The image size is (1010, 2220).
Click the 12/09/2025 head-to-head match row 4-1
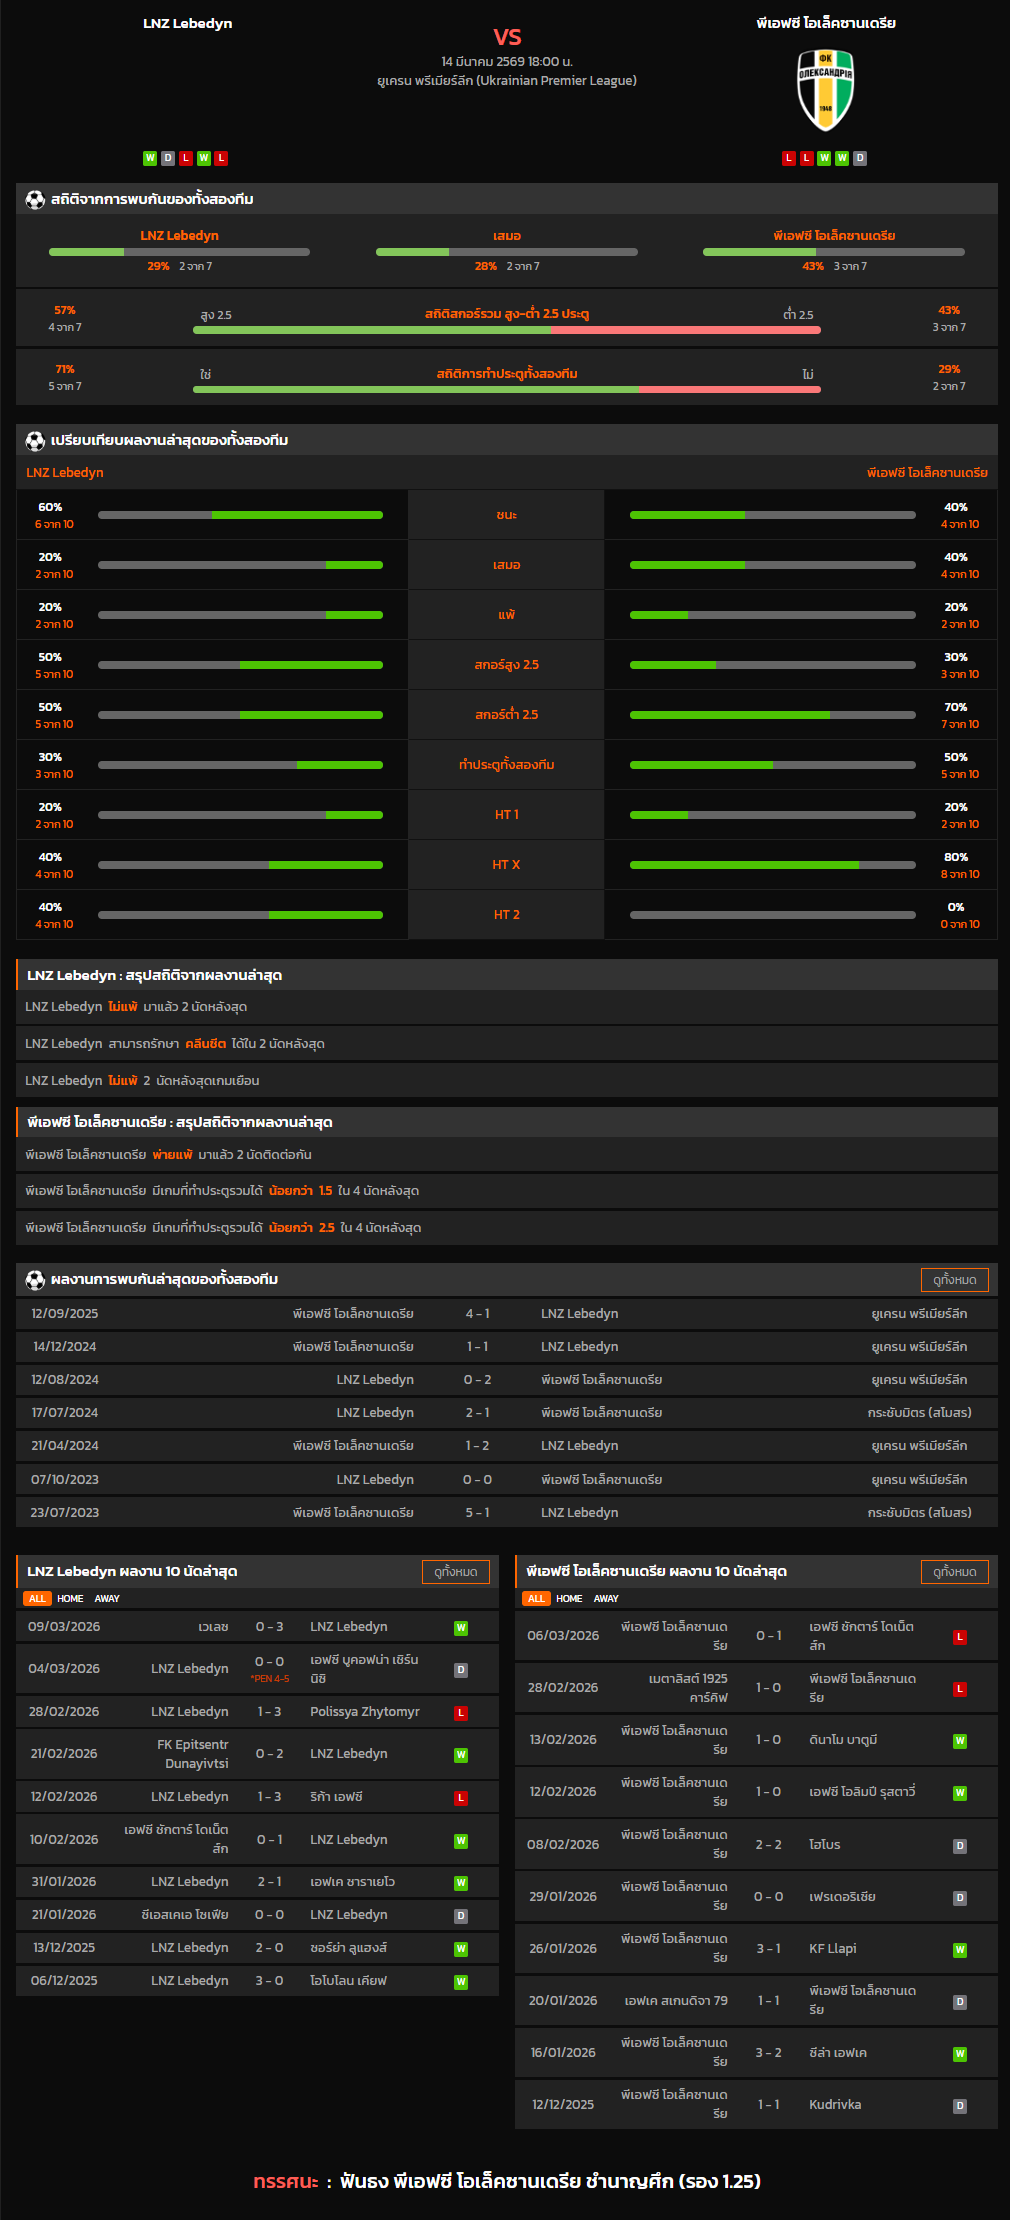click(x=506, y=1313)
